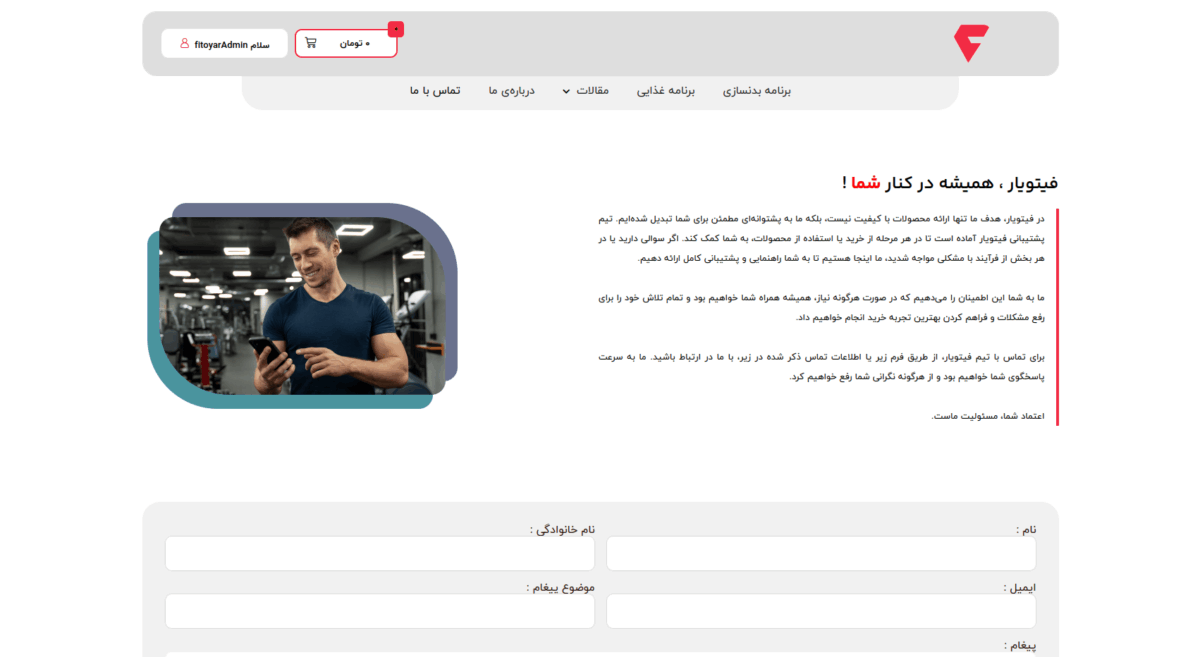This screenshot has height=657, width=1200.
Task: Click the red cart item count badge
Action: tap(396, 29)
